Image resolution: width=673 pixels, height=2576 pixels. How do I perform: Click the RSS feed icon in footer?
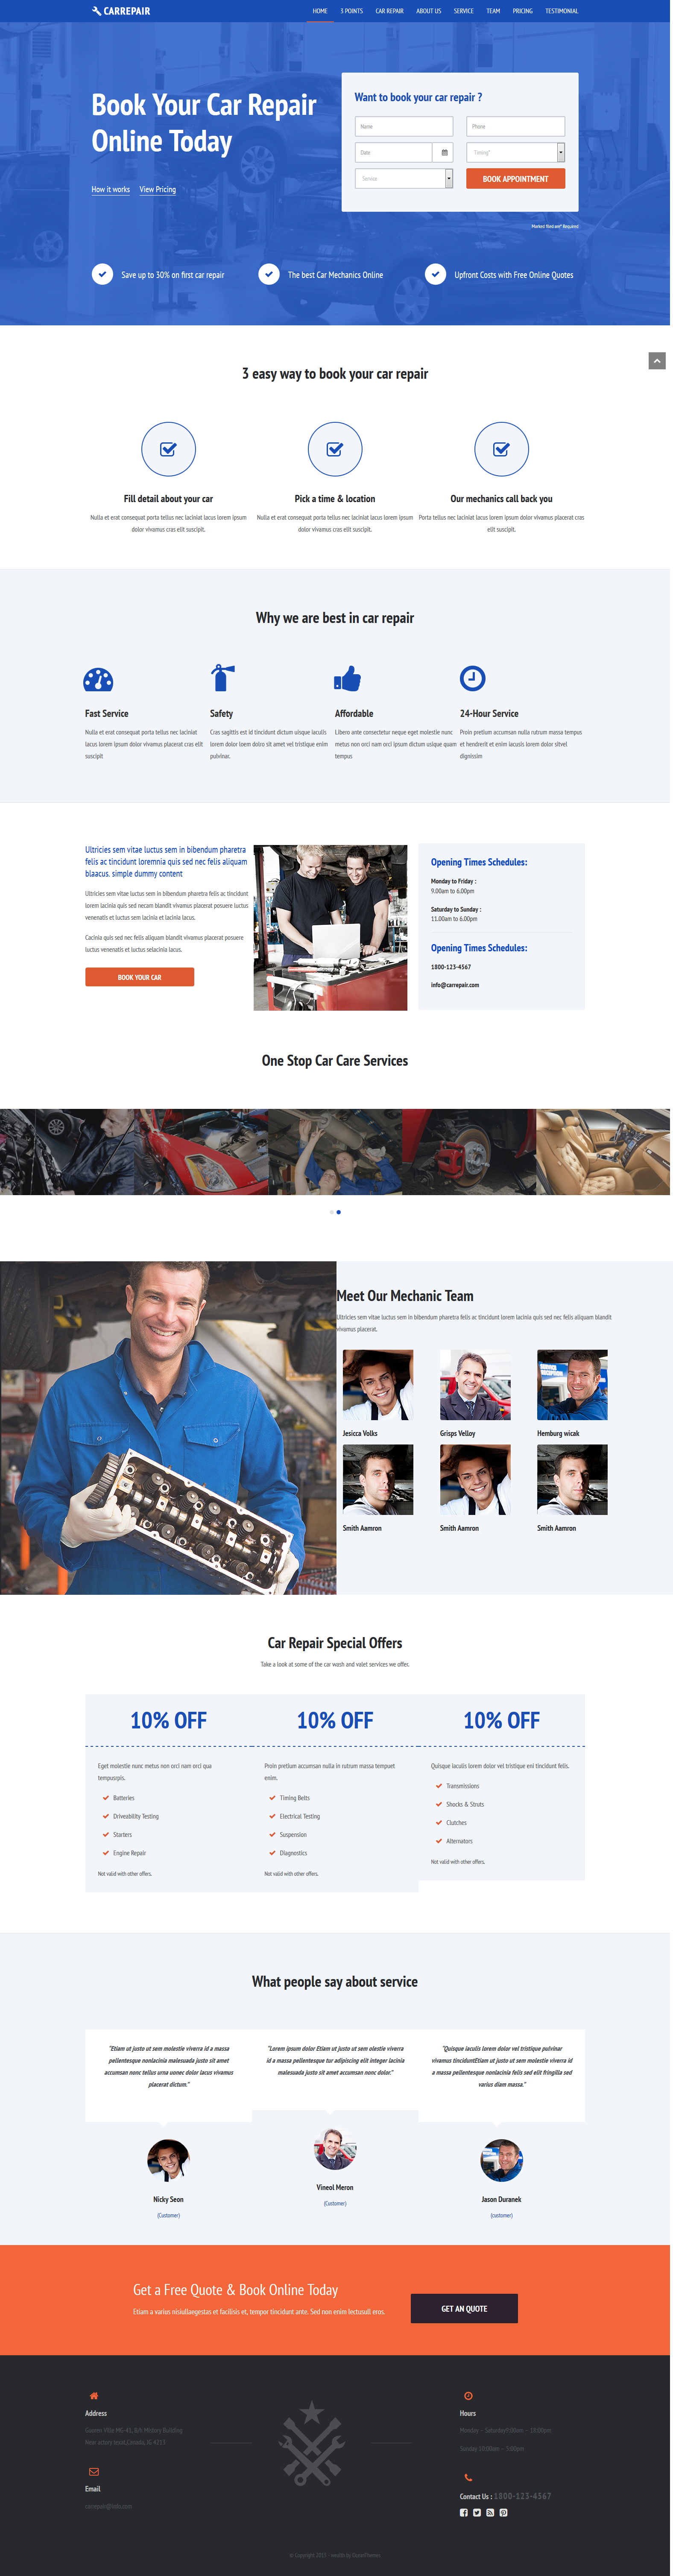(x=490, y=2512)
